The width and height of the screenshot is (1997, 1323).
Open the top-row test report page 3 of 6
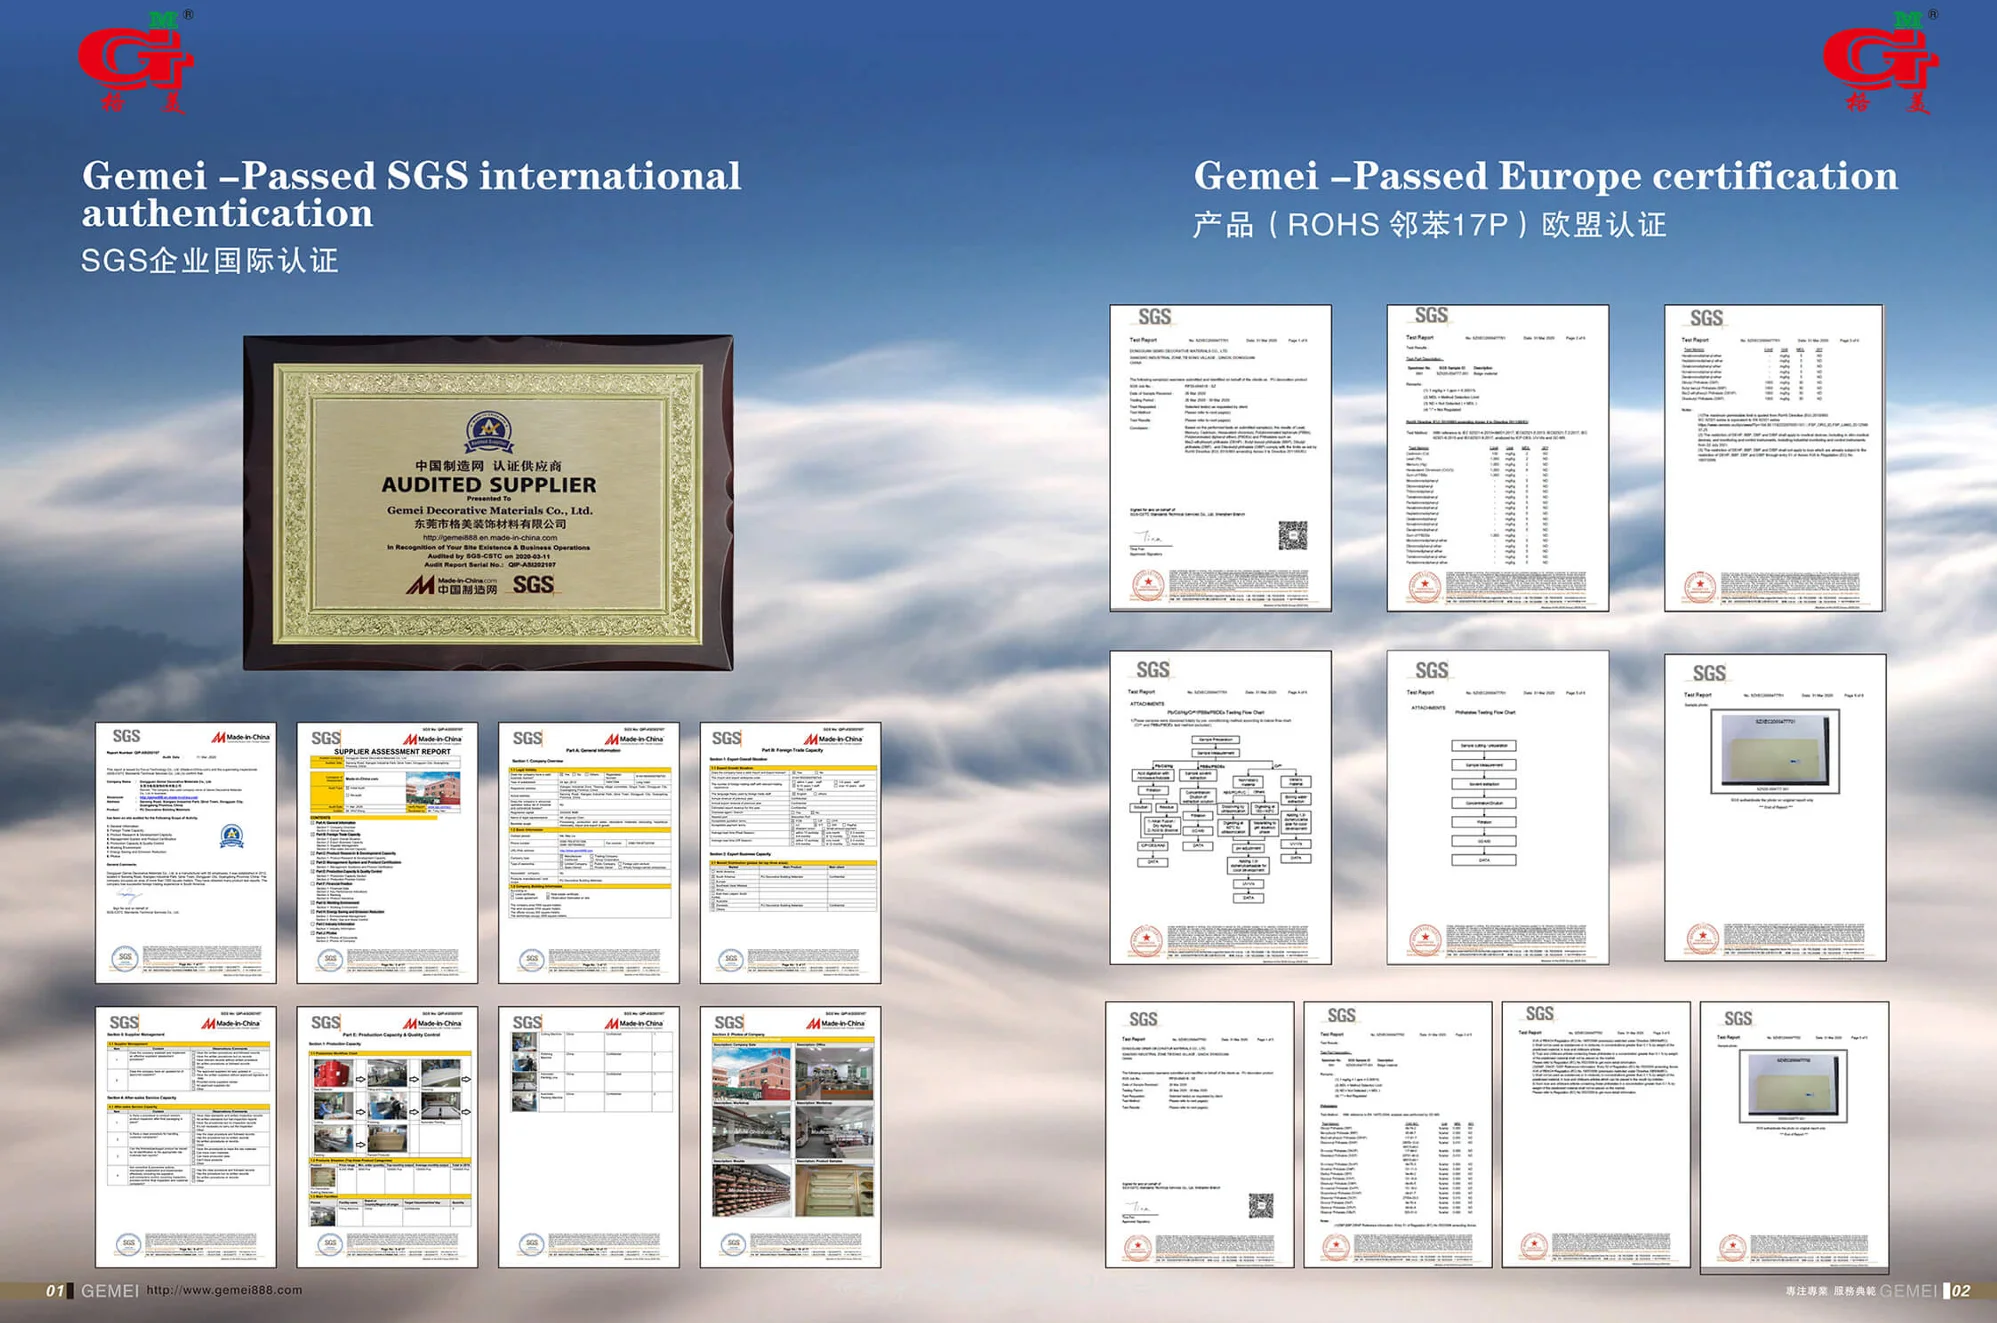(1773, 458)
